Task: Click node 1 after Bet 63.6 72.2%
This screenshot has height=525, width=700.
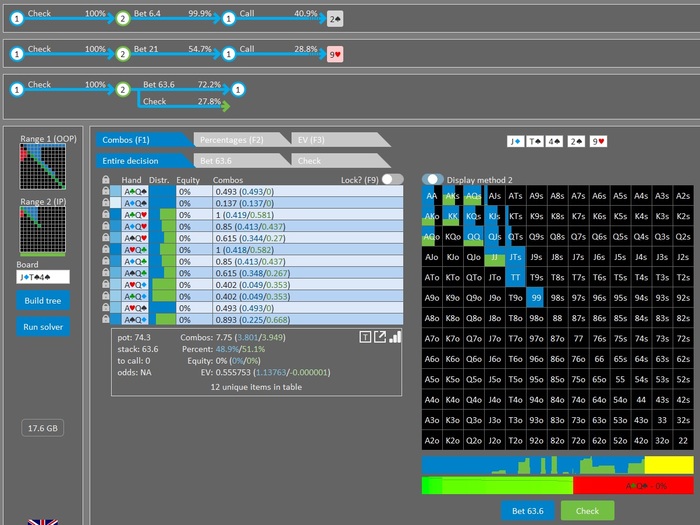Action: tap(238, 90)
